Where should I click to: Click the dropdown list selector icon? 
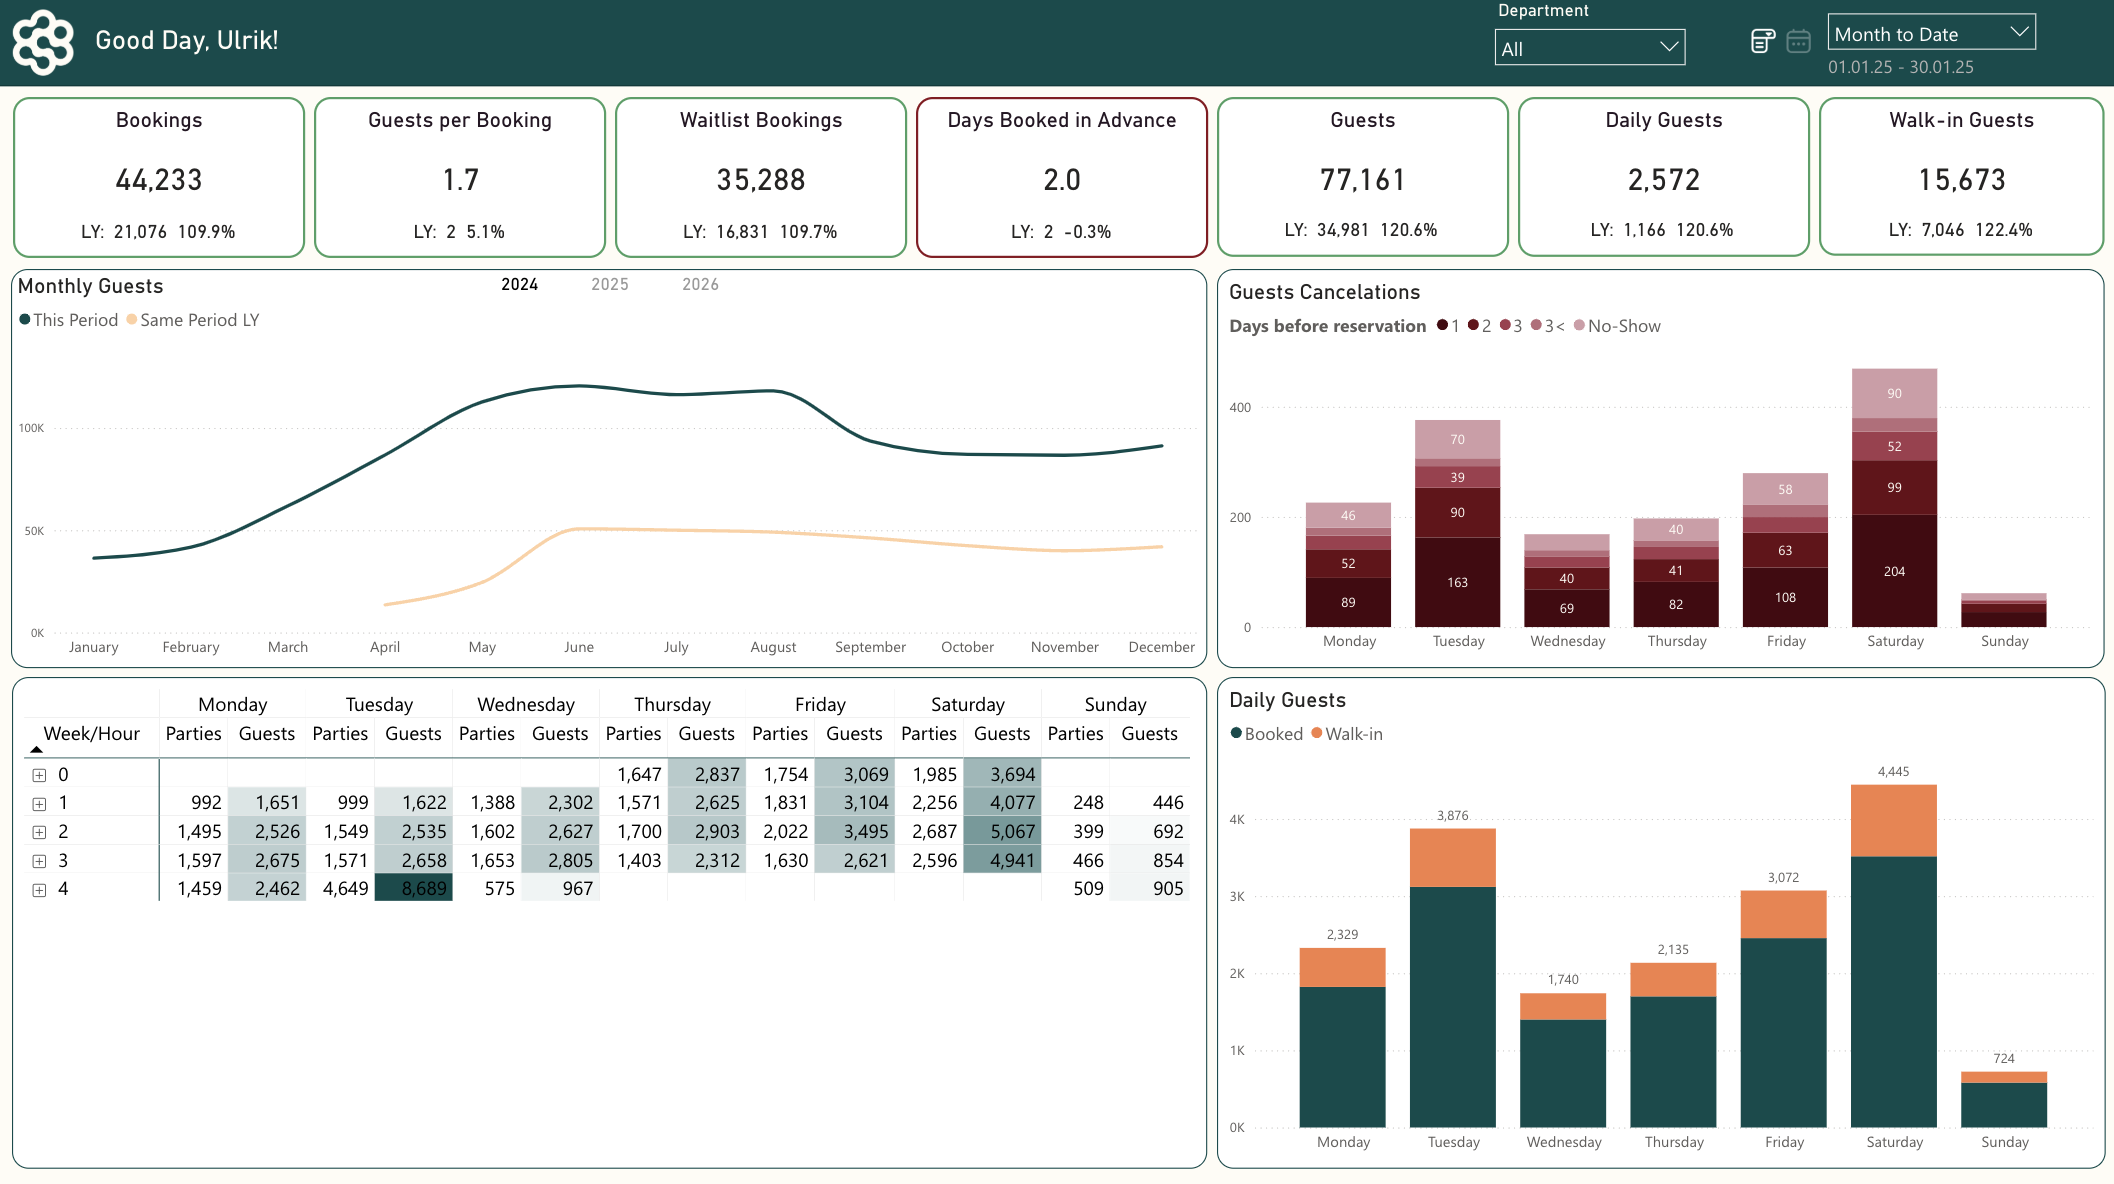pos(1762,41)
